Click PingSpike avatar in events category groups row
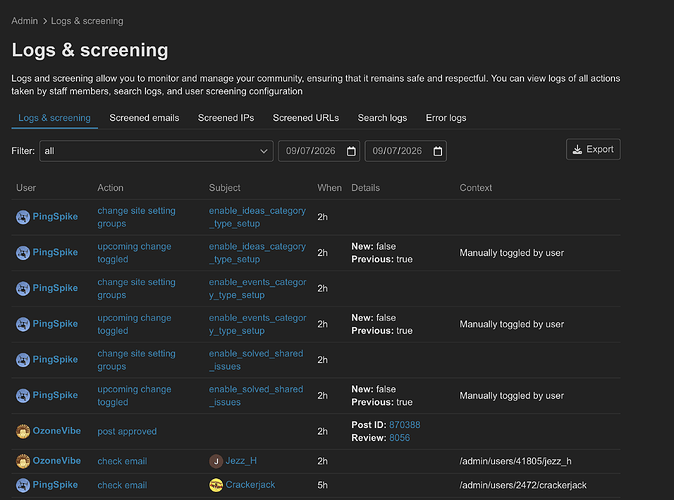The width and height of the screenshot is (674, 500). [23, 288]
